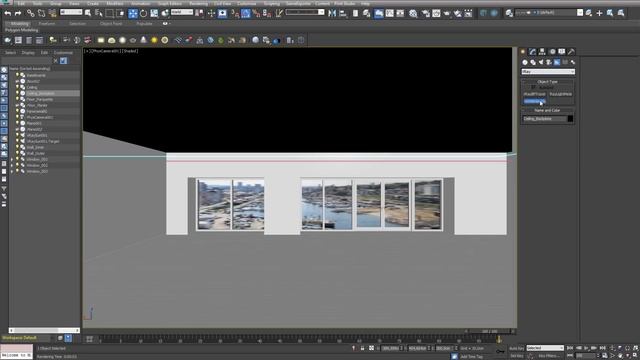The height and width of the screenshot is (360, 640).
Task: Open the Selection ribbon tab
Action: (77, 24)
